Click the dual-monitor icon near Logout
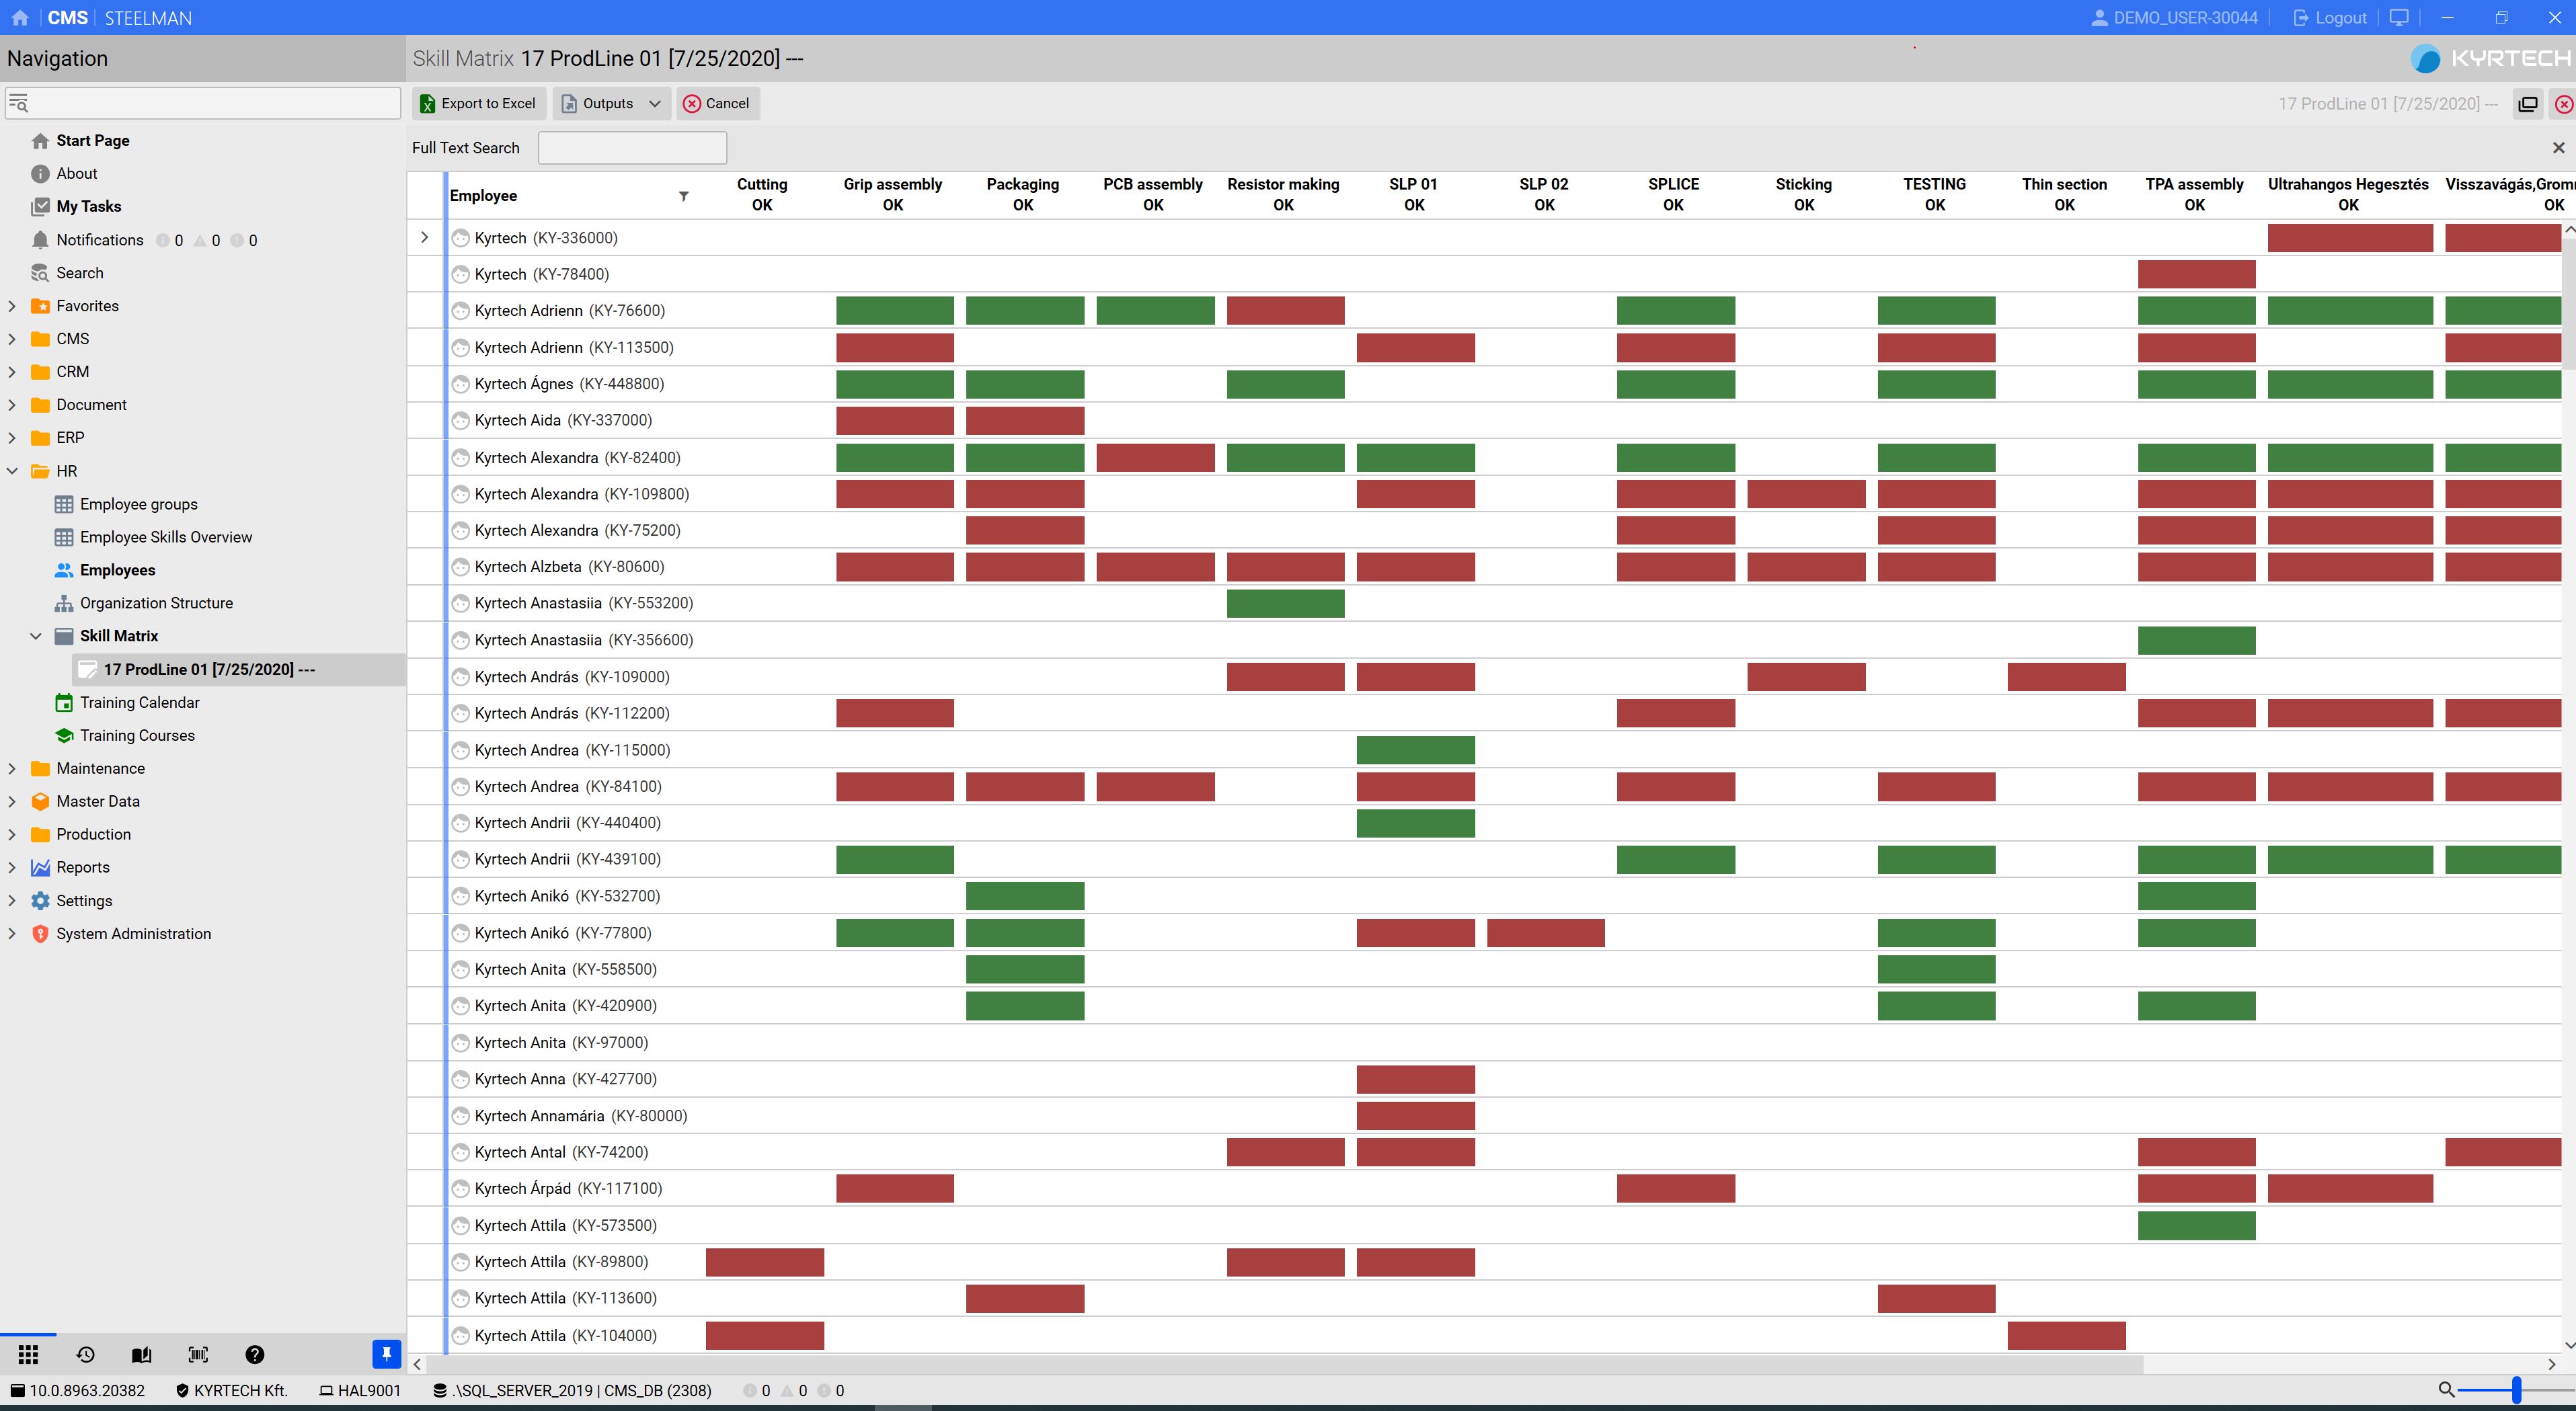 tap(2399, 17)
